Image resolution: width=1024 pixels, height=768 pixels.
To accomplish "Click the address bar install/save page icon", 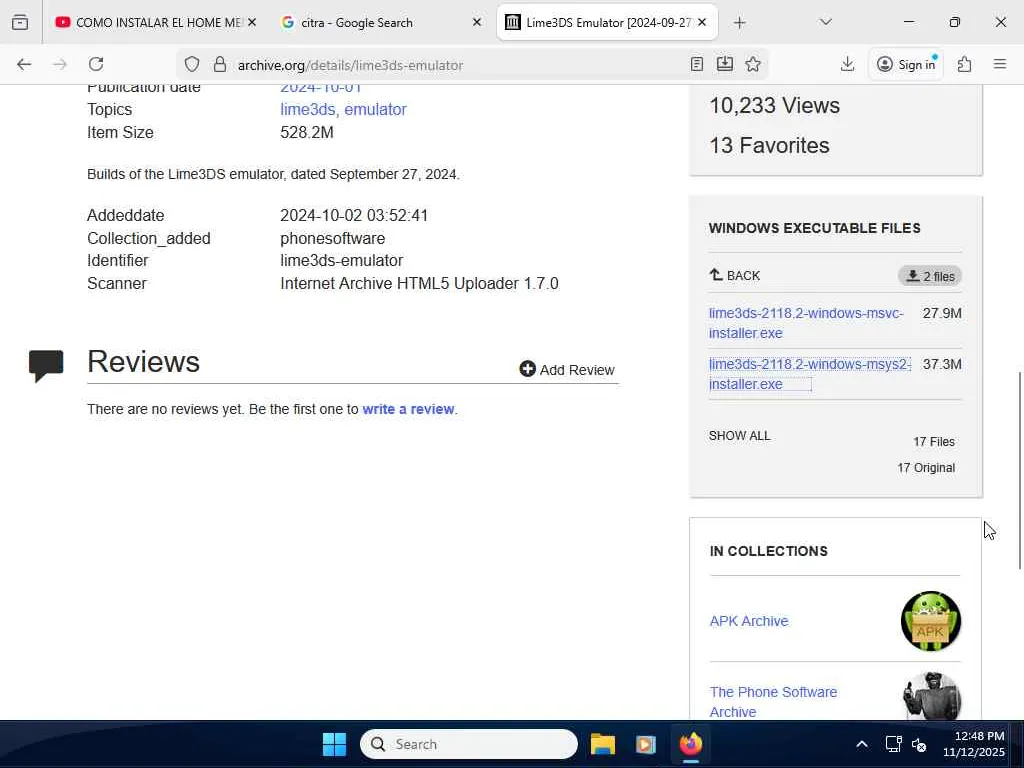I will (725, 64).
